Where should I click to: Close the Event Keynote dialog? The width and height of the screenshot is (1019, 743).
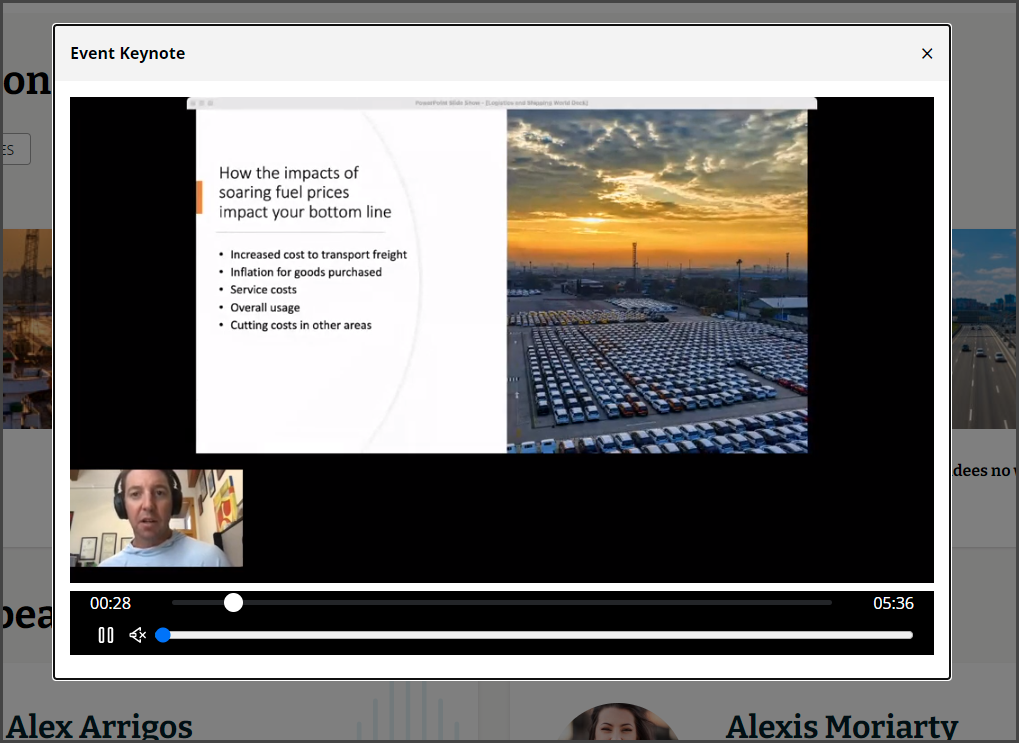pos(927,54)
